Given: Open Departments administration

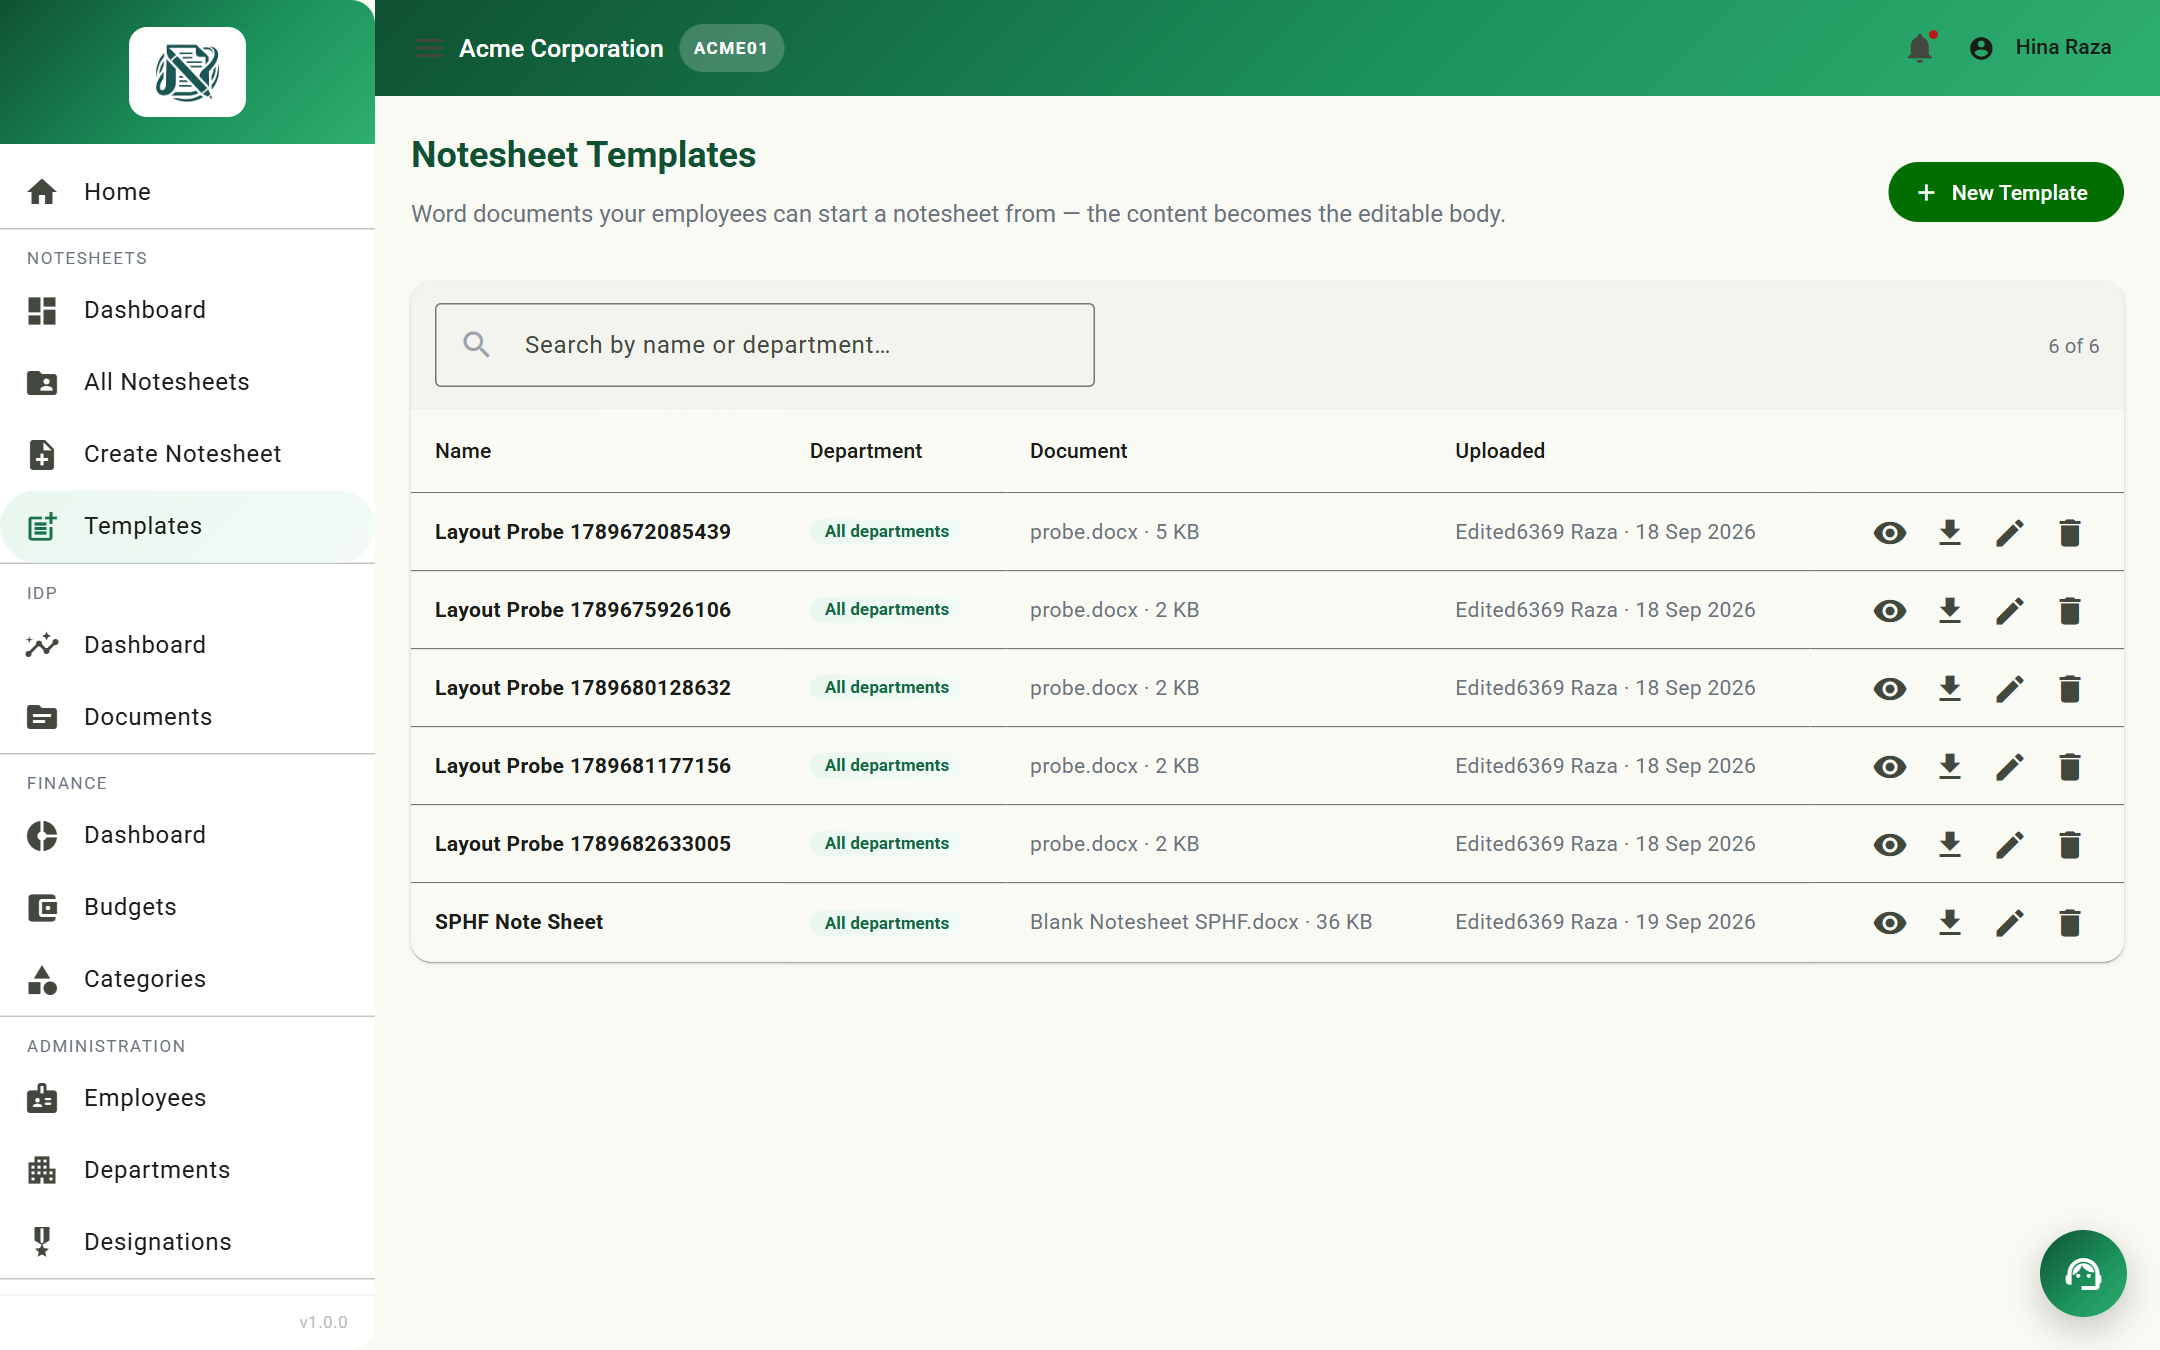Looking at the screenshot, I should click(187, 1170).
